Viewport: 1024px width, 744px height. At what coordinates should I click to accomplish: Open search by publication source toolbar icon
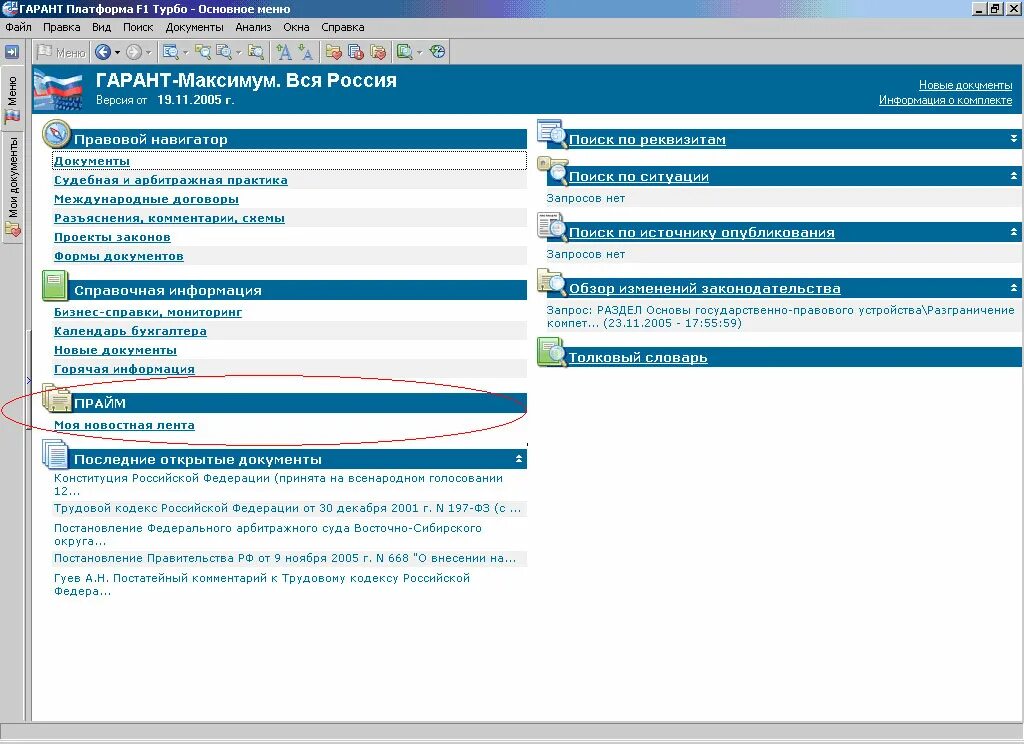click(224, 52)
